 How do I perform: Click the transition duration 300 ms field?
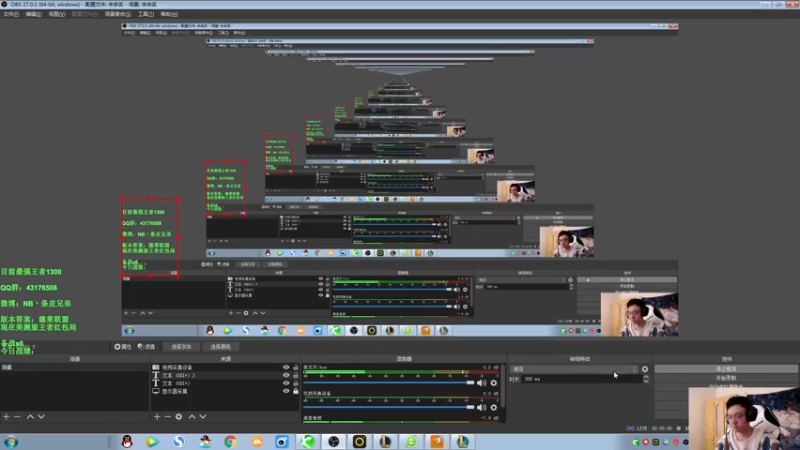[x=582, y=379]
